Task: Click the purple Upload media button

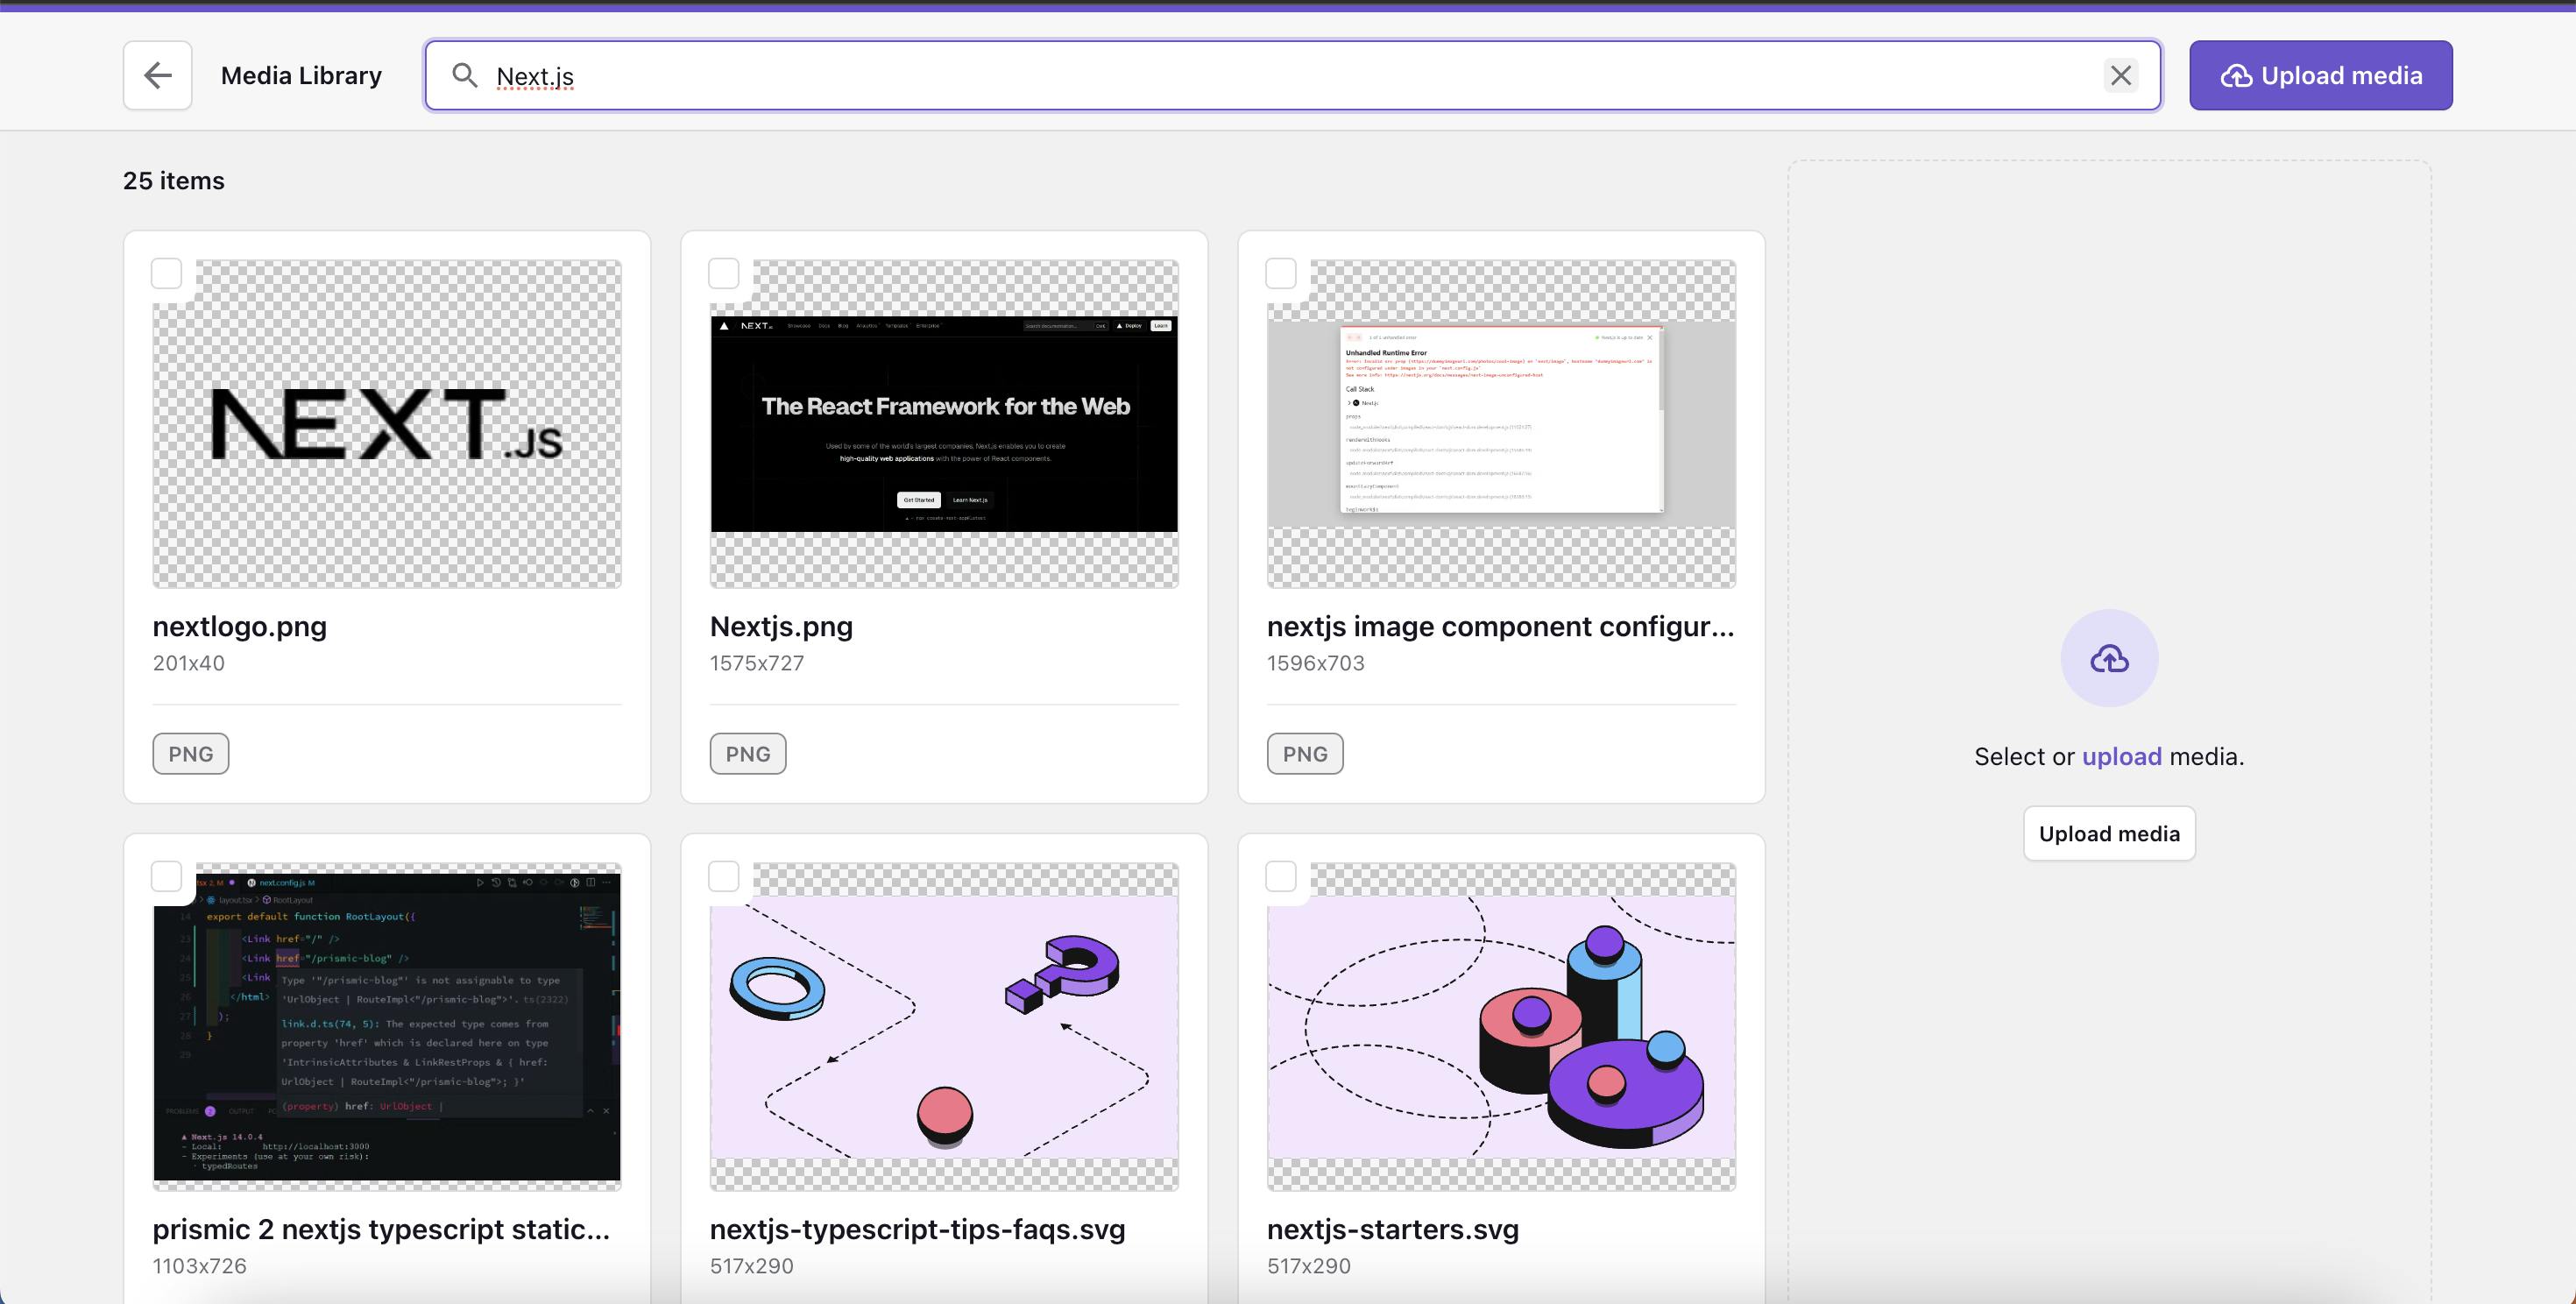Action: [x=2320, y=75]
